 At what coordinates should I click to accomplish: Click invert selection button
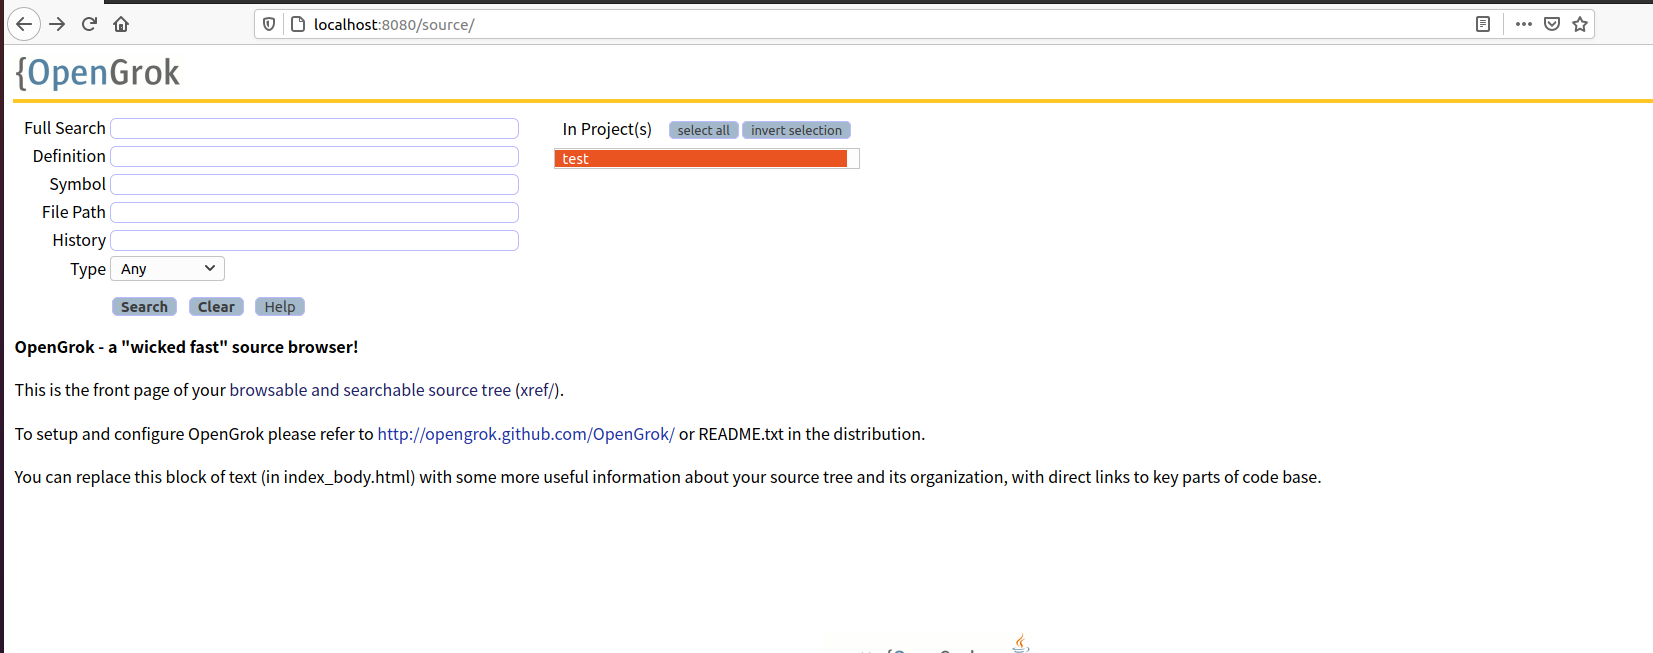(796, 130)
